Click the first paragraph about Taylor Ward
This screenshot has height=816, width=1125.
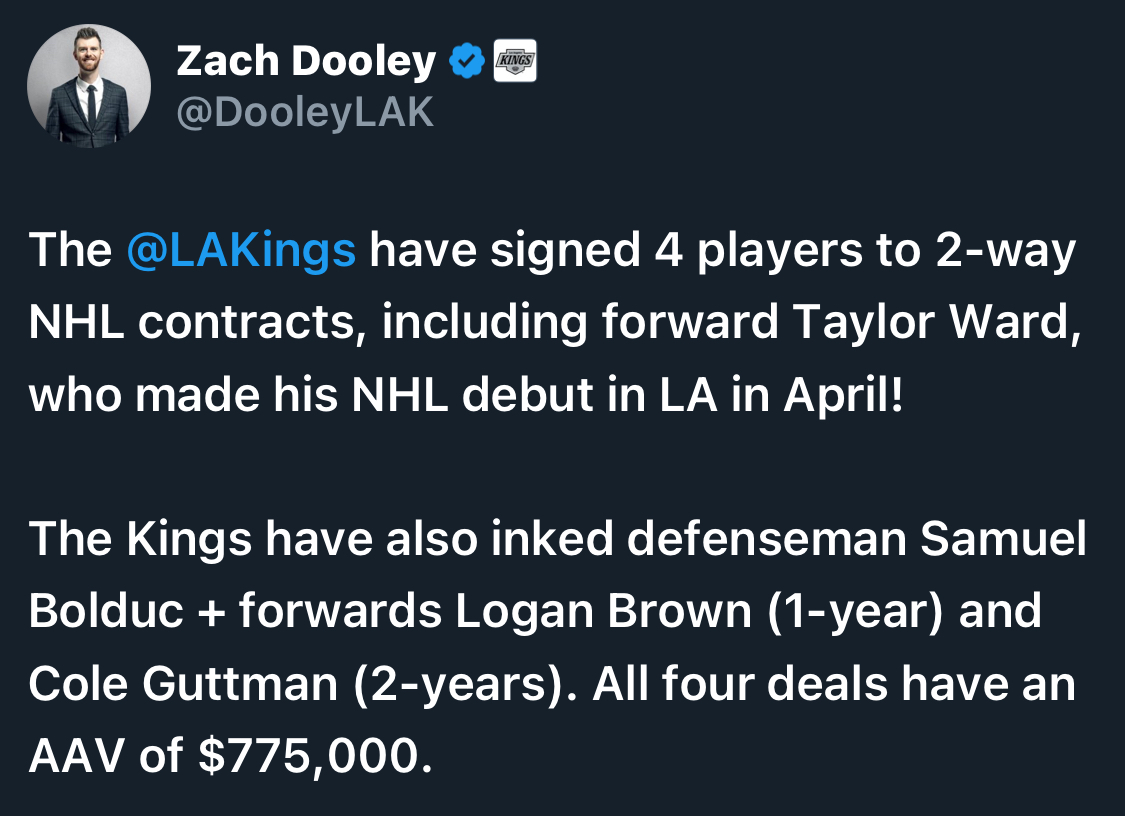(555, 322)
